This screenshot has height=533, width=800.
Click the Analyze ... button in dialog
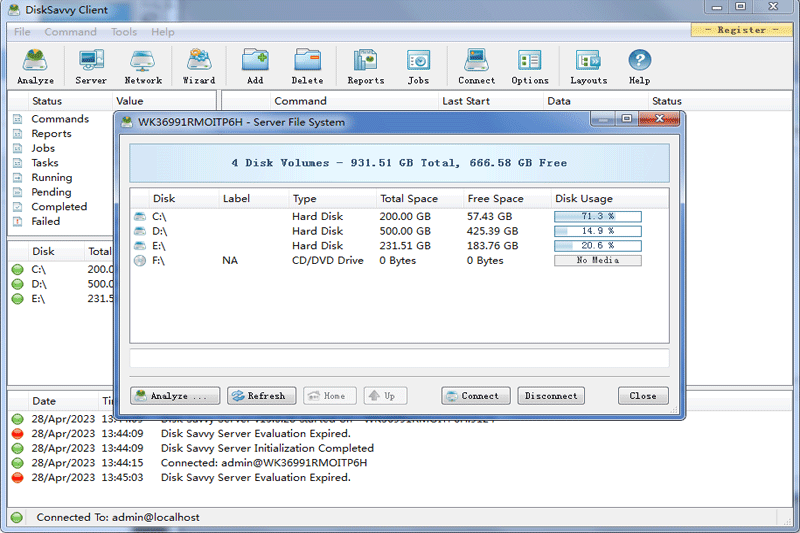click(x=175, y=396)
